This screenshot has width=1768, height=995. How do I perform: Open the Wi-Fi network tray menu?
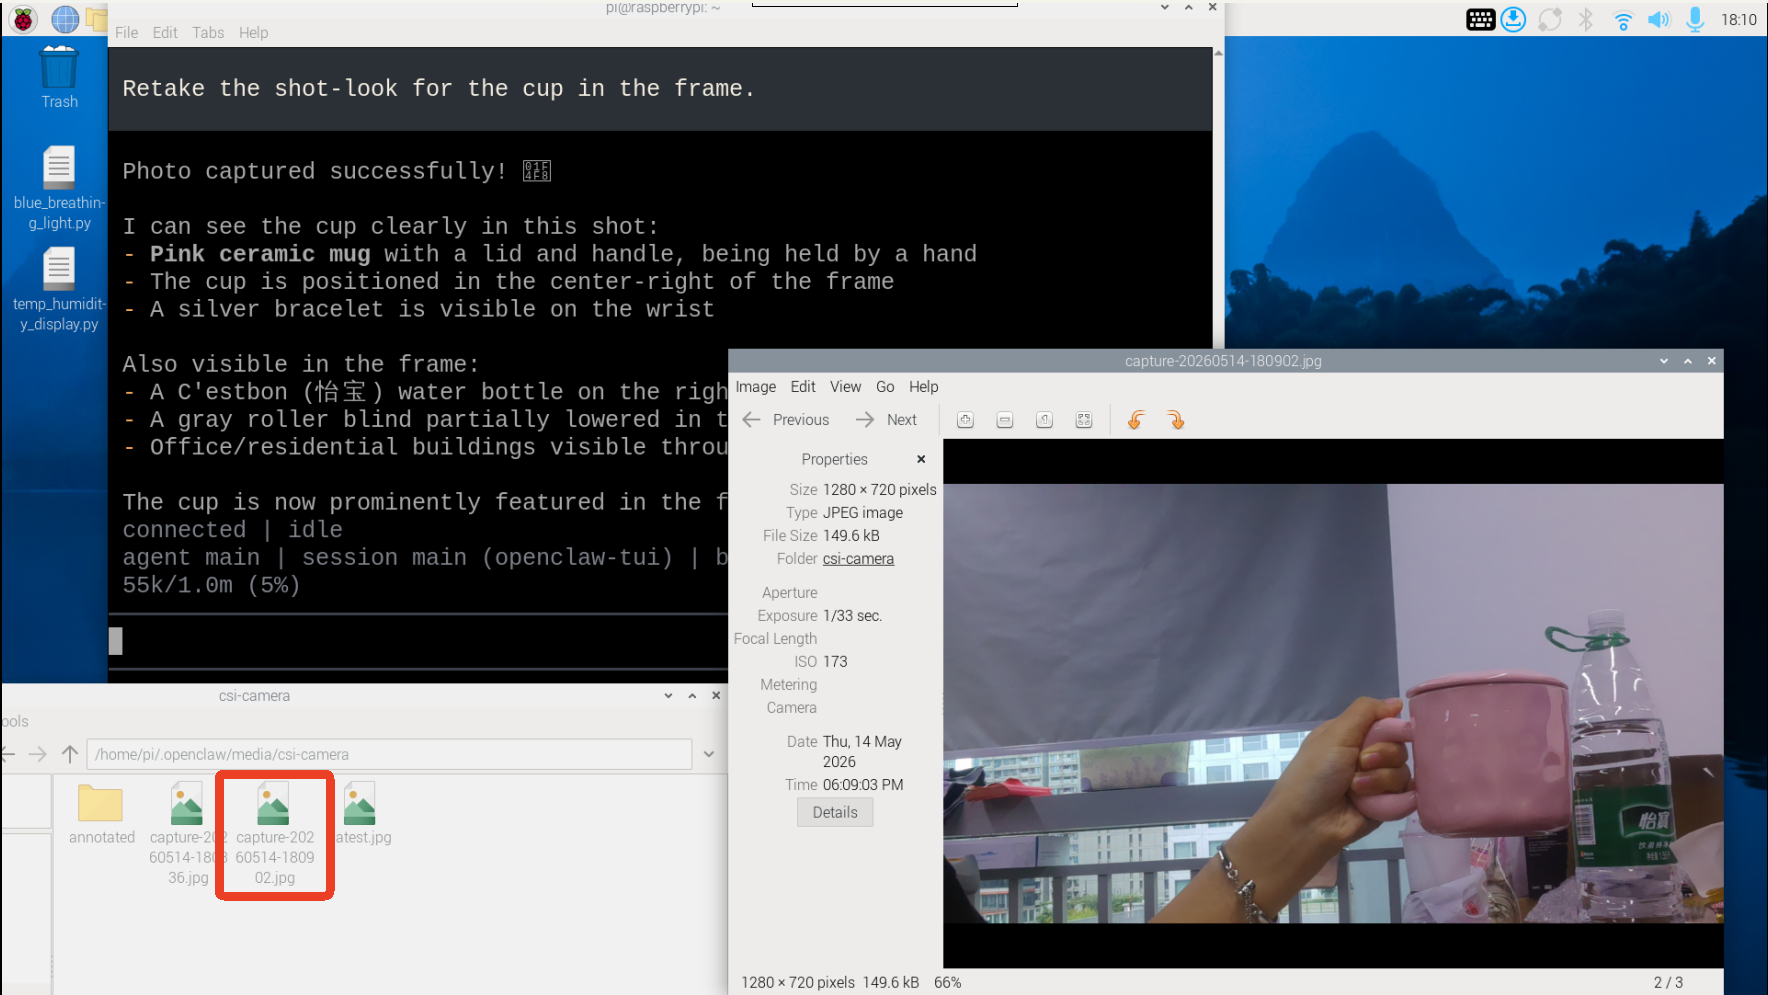(x=1623, y=19)
